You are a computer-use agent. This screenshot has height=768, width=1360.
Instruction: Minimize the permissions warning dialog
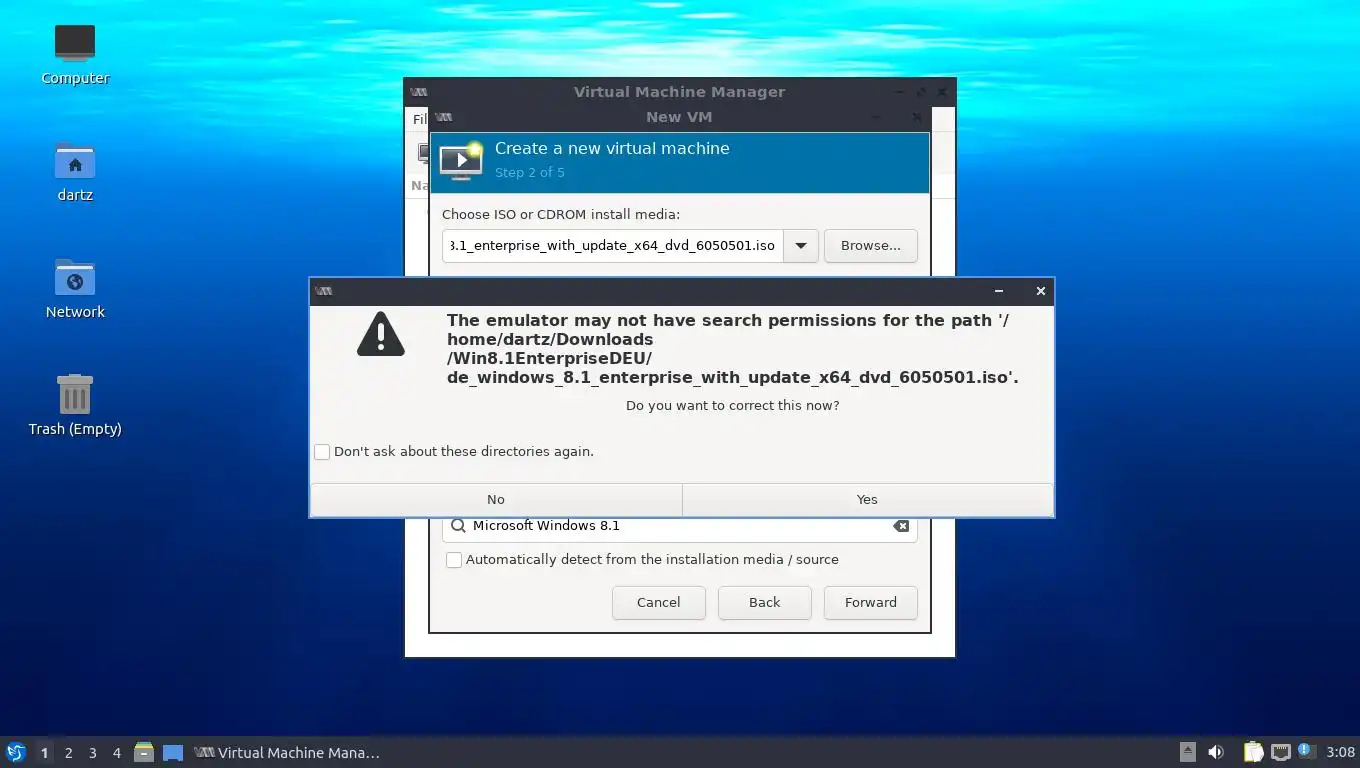coord(998,291)
